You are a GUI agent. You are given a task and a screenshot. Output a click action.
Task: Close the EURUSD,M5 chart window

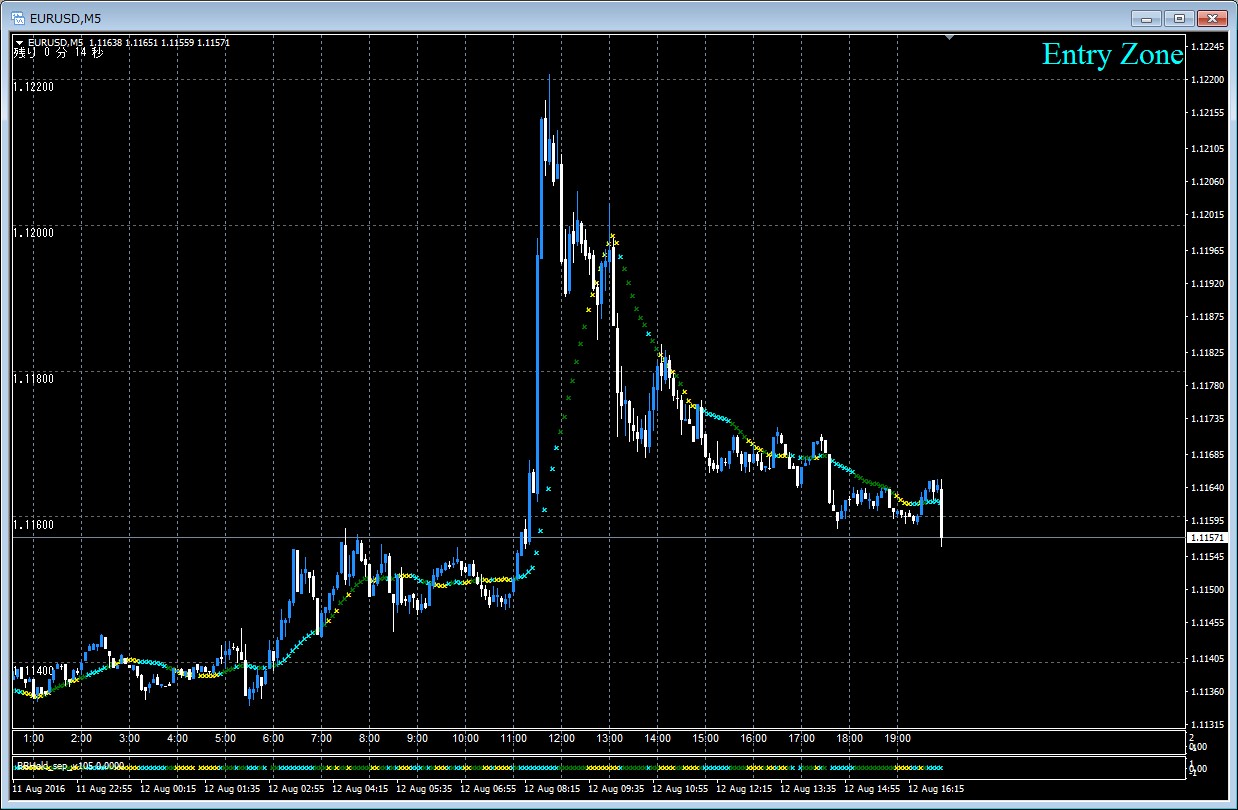(1212, 18)
